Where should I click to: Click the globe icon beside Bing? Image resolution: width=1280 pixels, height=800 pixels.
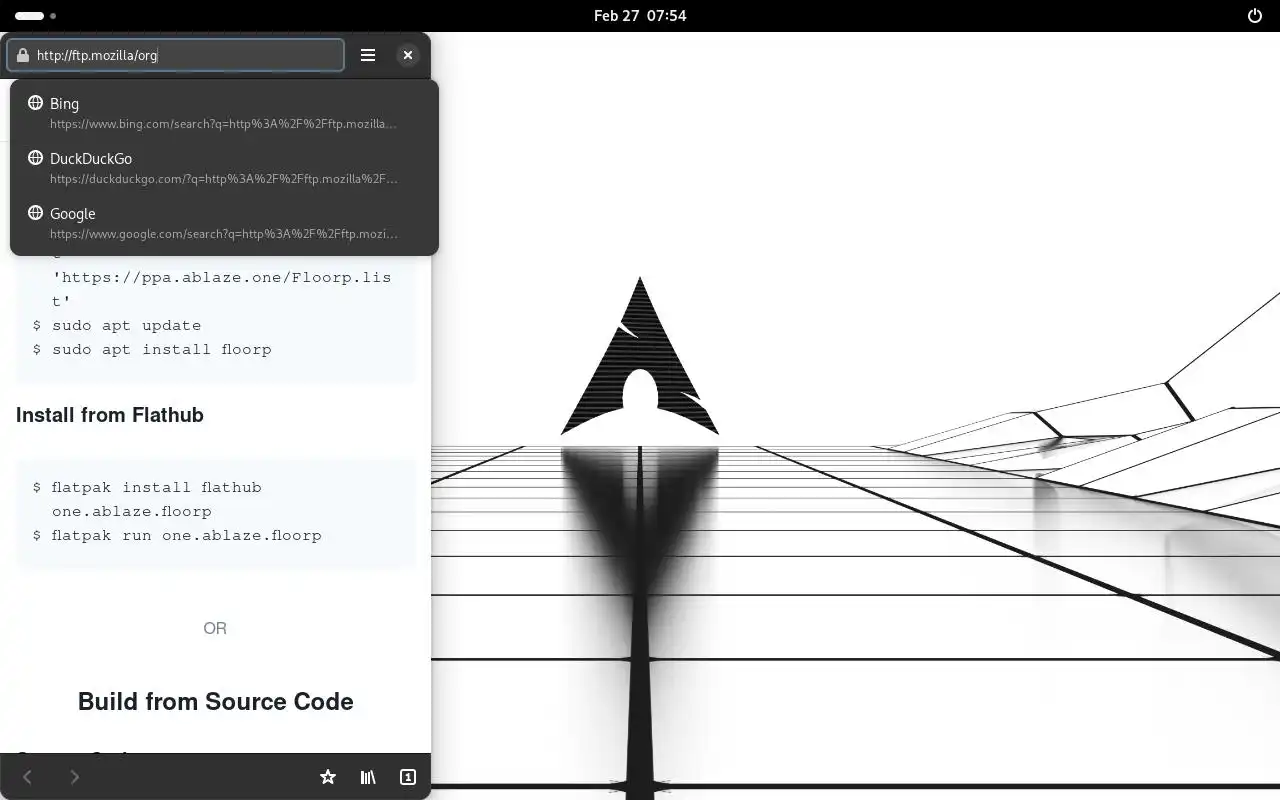pyautogui.click(x=35, y=103)
